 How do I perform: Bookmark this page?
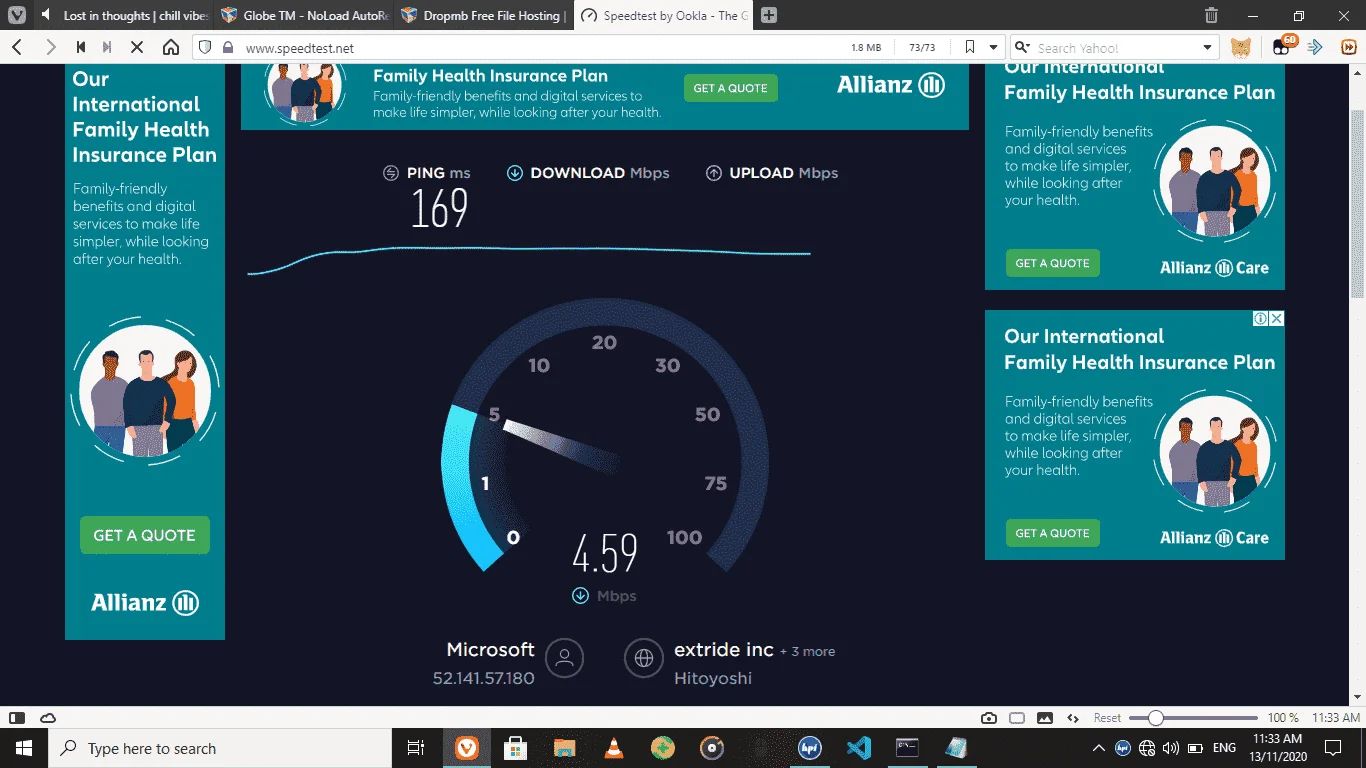[969, 47]
